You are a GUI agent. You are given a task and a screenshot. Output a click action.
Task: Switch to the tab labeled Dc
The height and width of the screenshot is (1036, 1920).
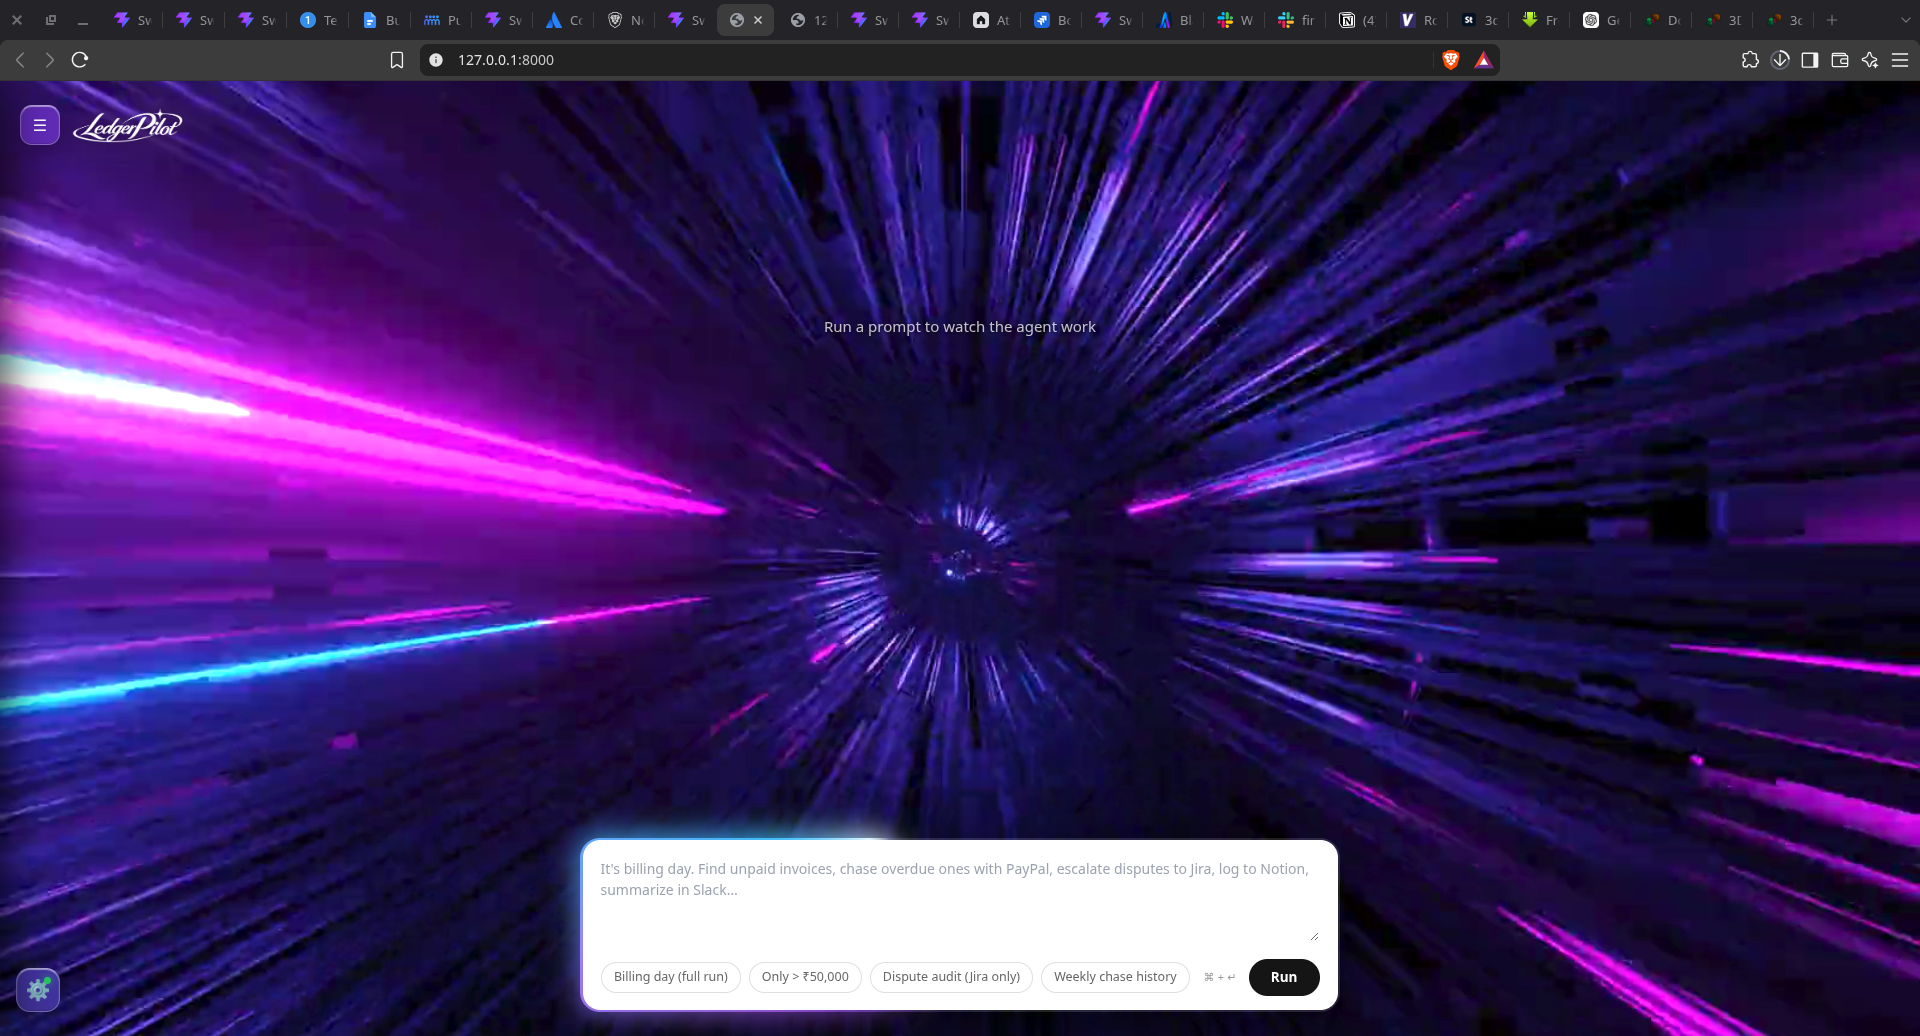pyautogui.click(x=1662, y=20)
